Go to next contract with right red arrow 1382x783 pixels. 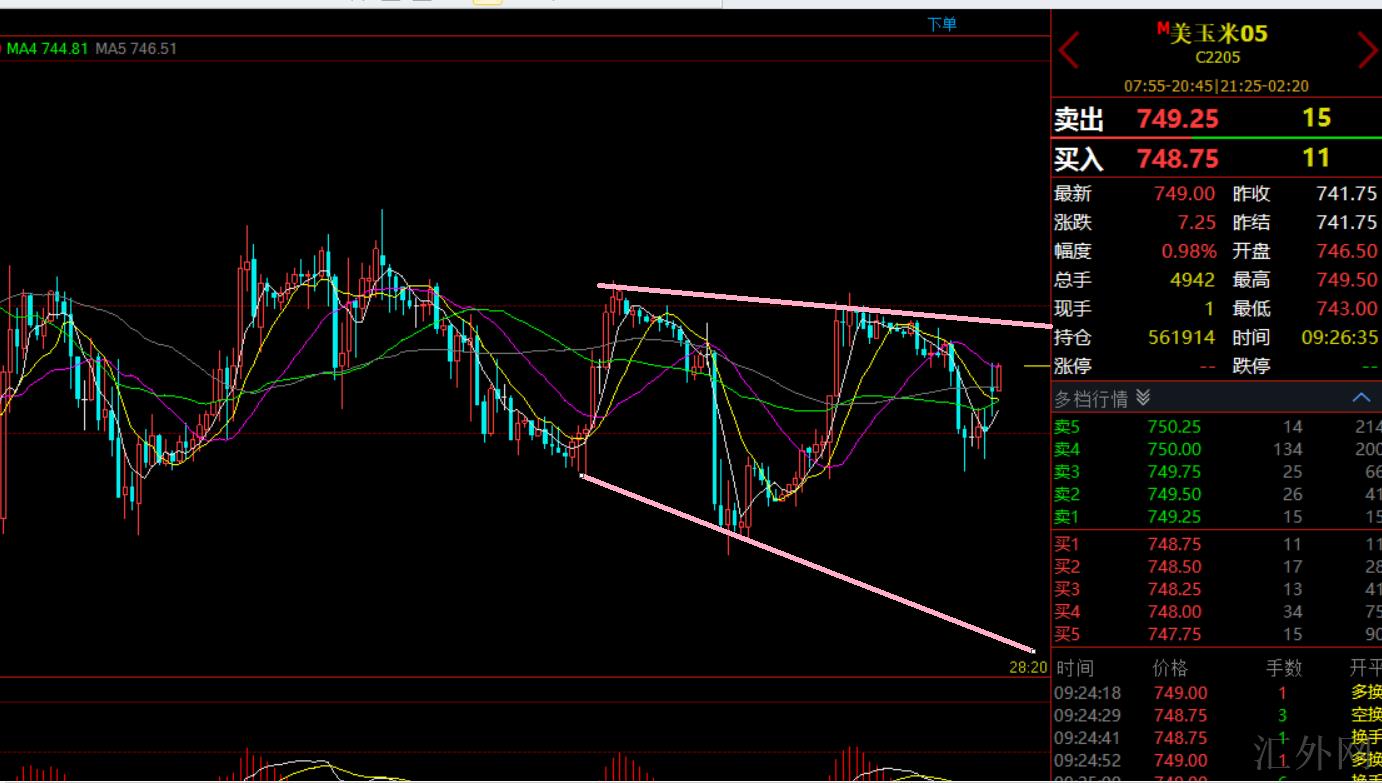pyautogui.click(x=1367, y=50)
